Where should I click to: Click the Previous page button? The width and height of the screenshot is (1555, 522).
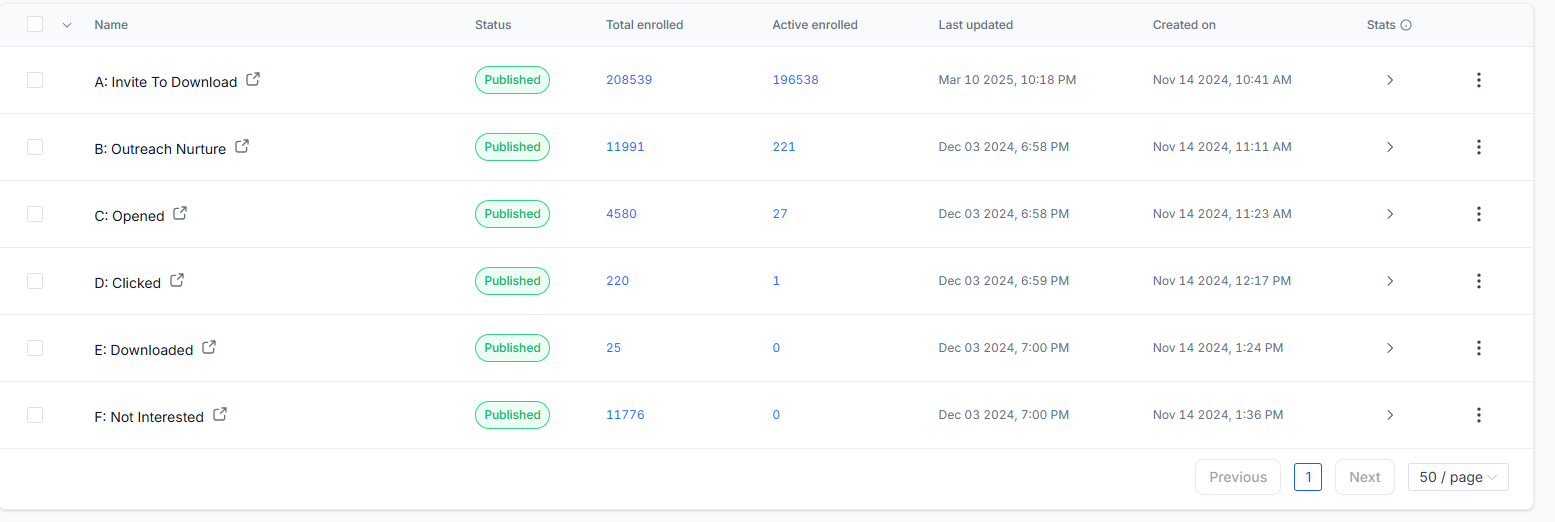1238,477
